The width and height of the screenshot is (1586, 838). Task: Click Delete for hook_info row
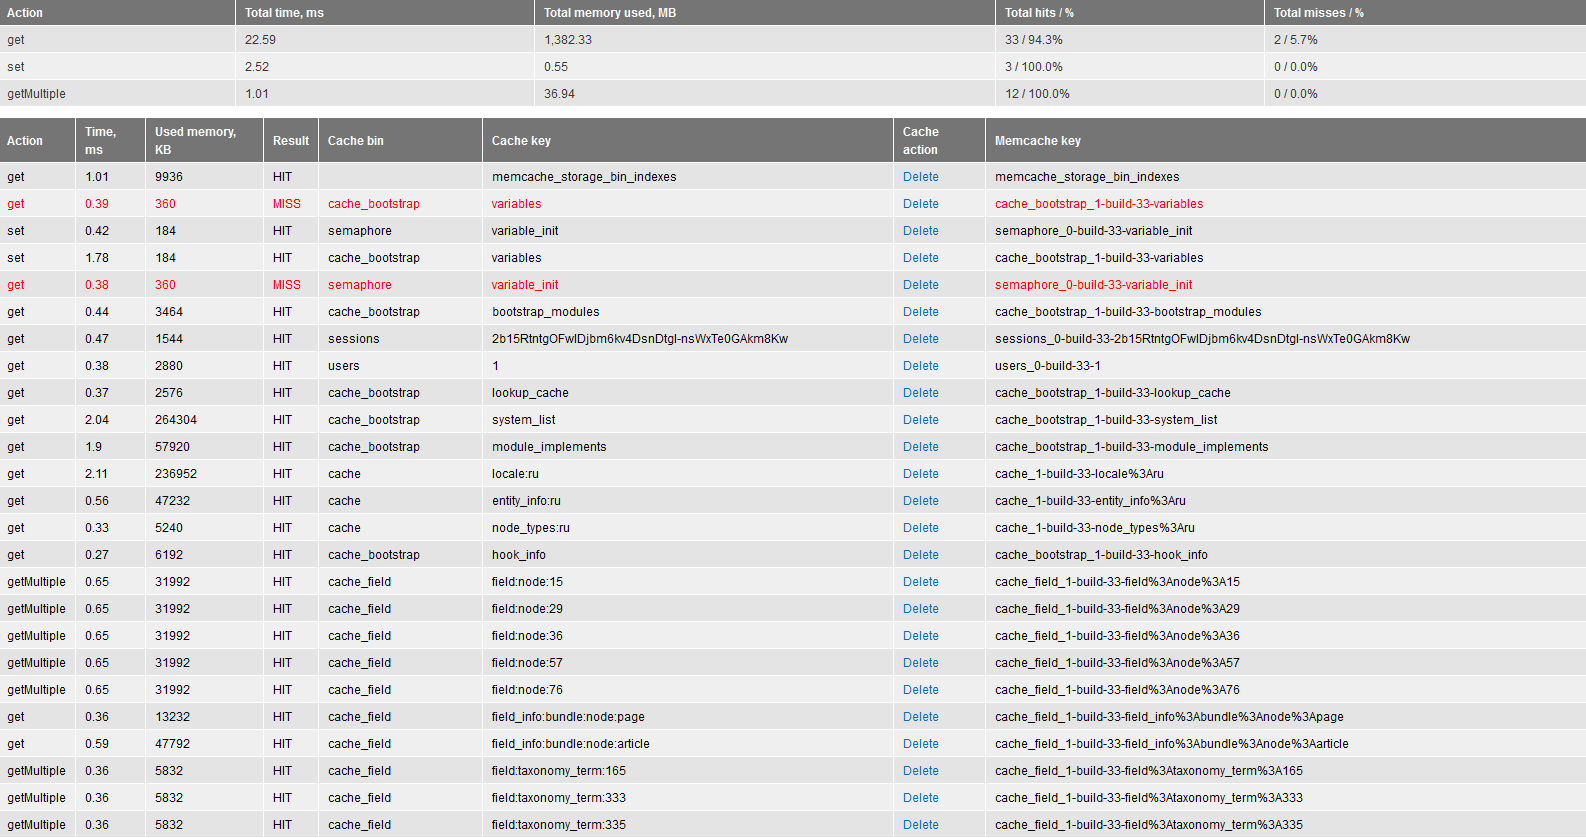click(920, 555)
